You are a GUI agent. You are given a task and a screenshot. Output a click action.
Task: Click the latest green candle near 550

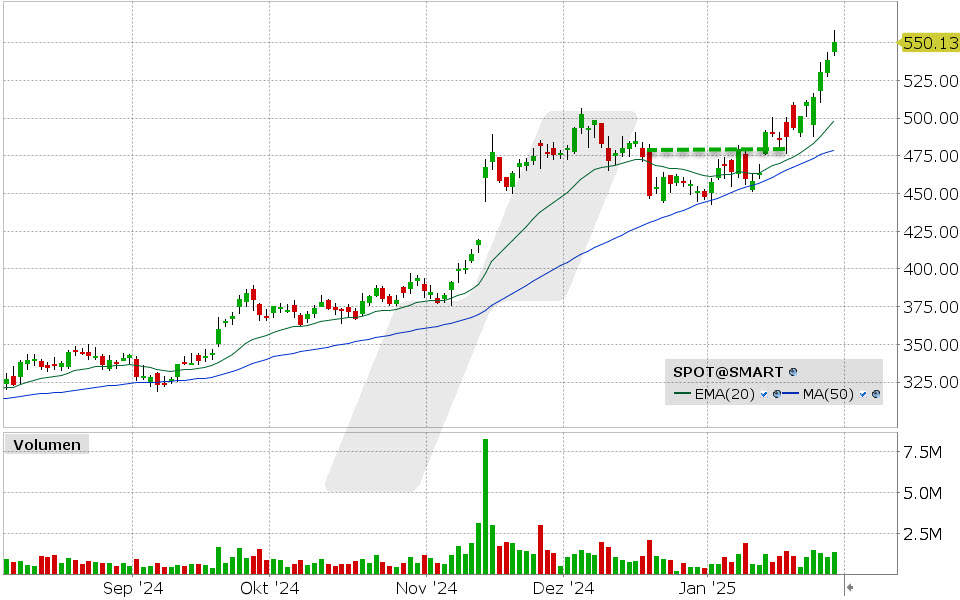click(x=834, y=47)
